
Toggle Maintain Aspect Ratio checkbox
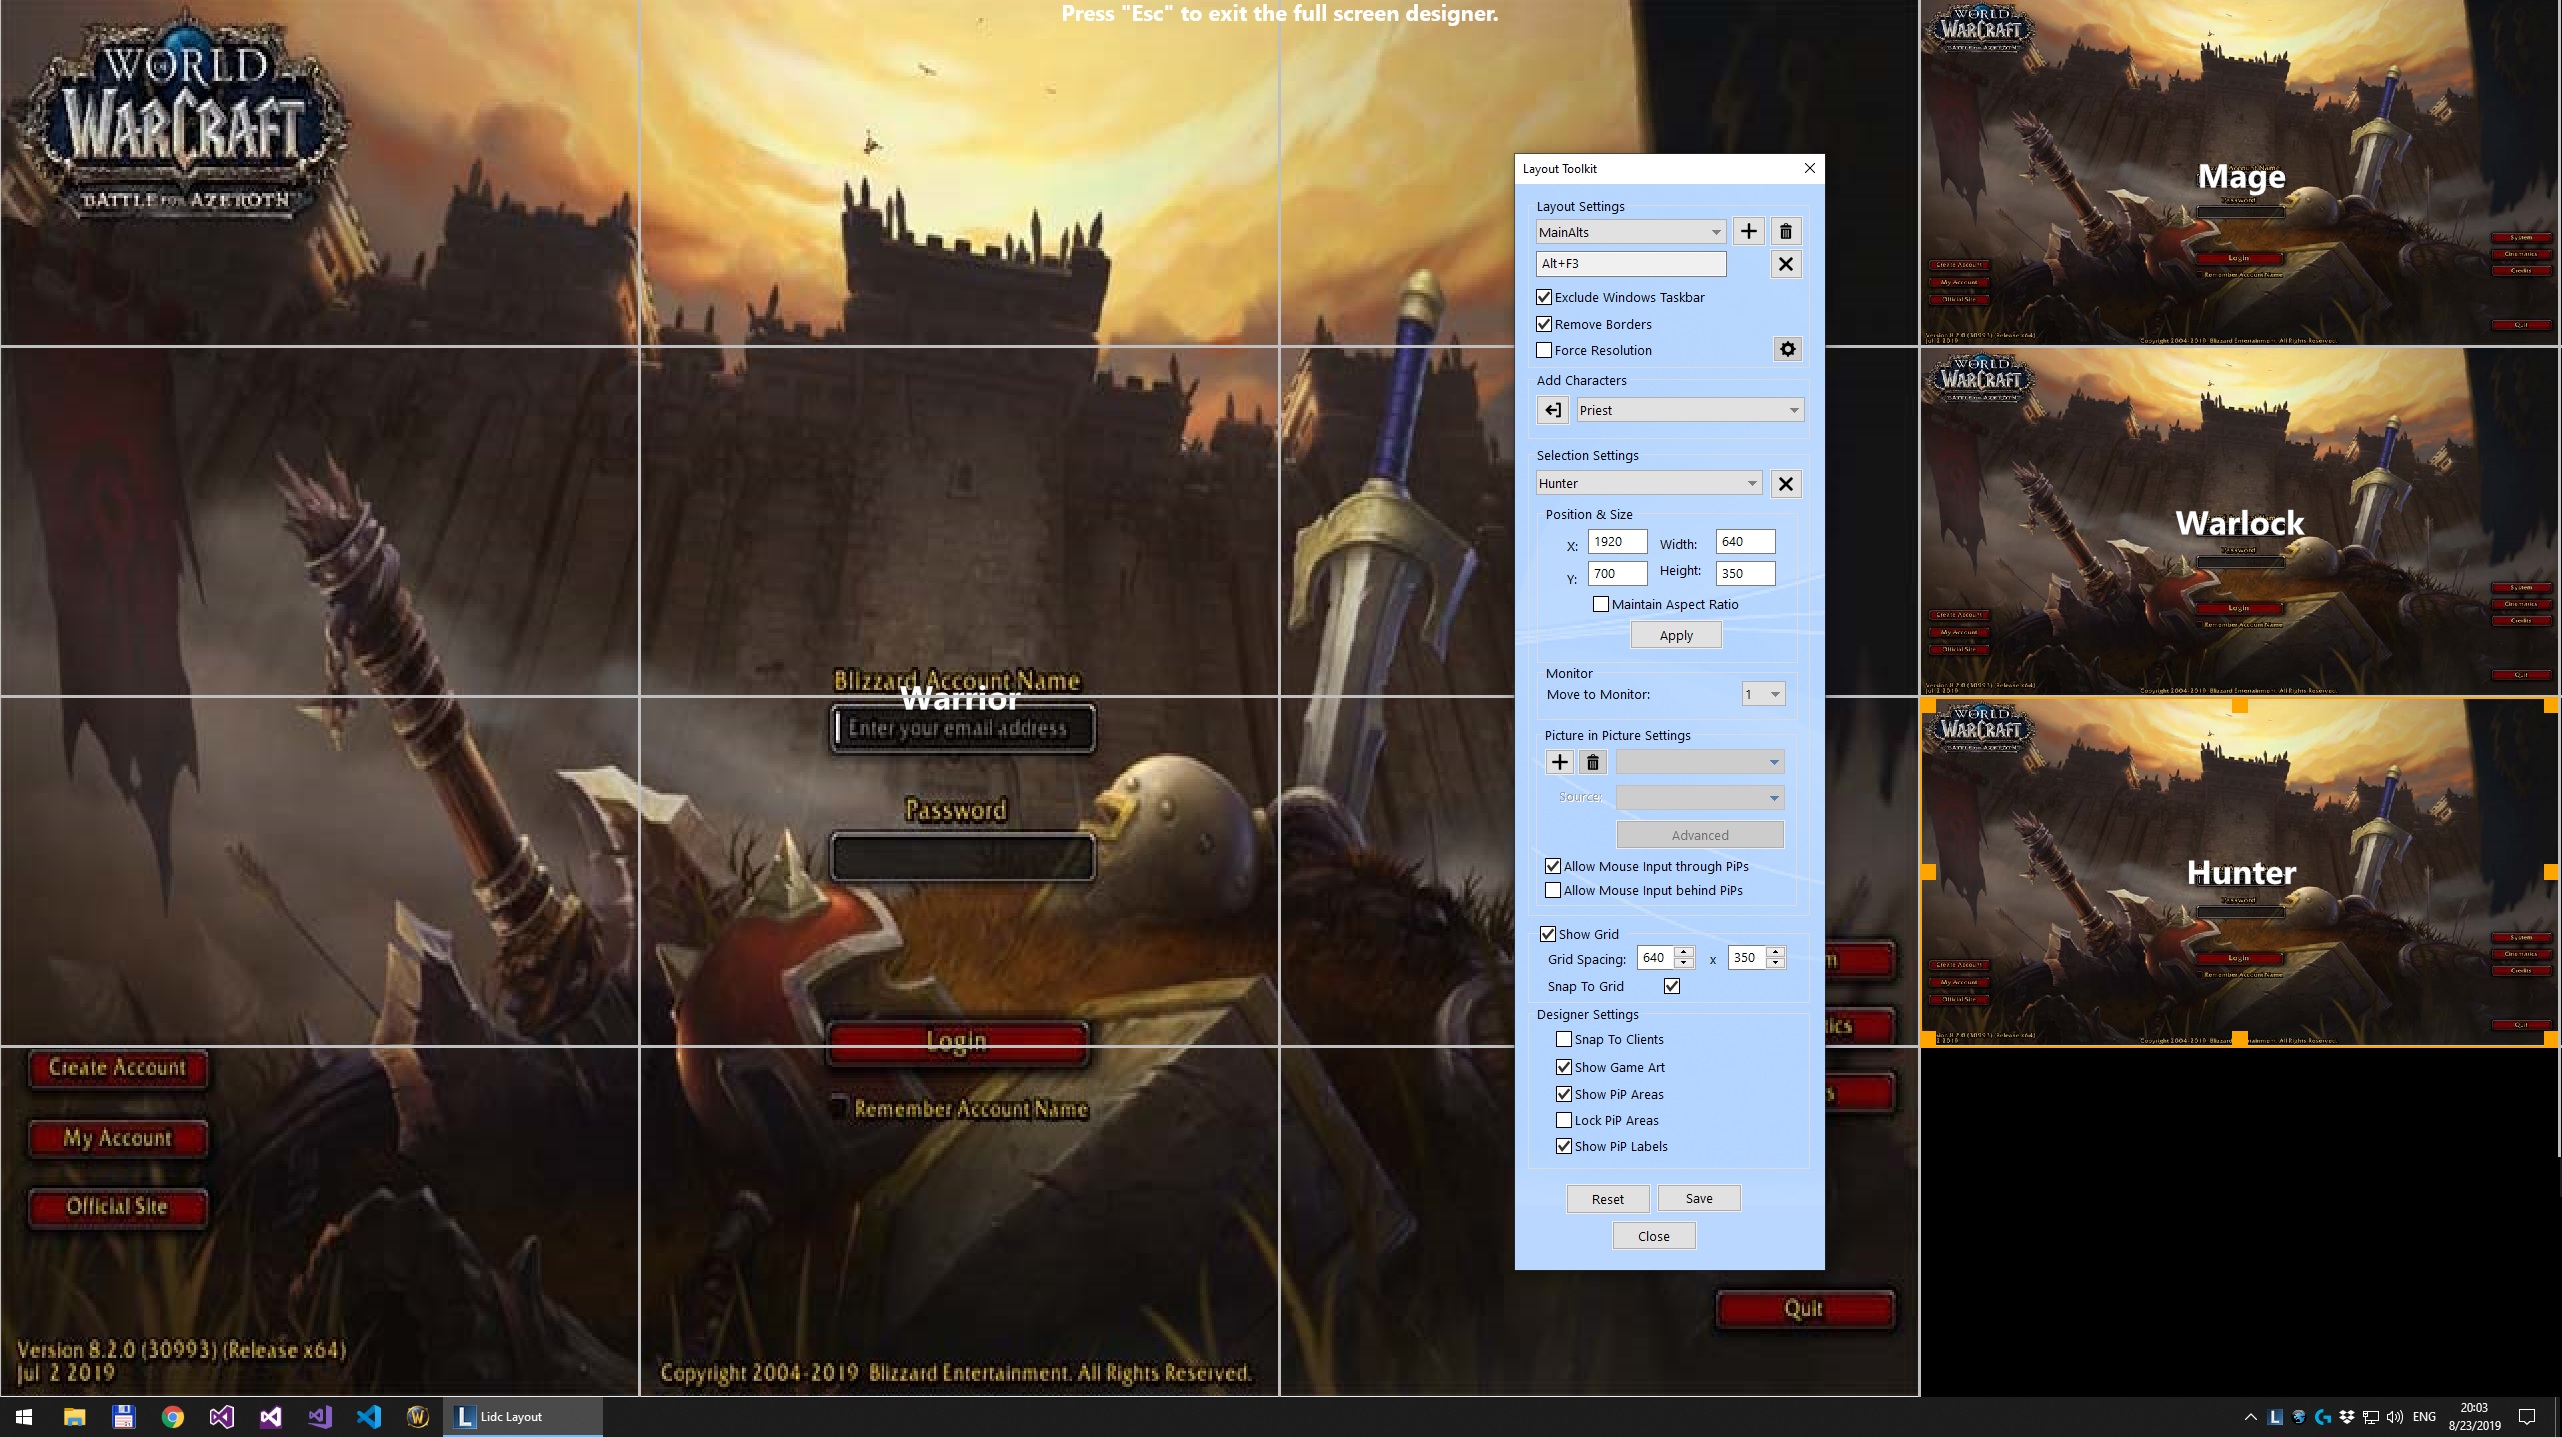coord(1601,604)
